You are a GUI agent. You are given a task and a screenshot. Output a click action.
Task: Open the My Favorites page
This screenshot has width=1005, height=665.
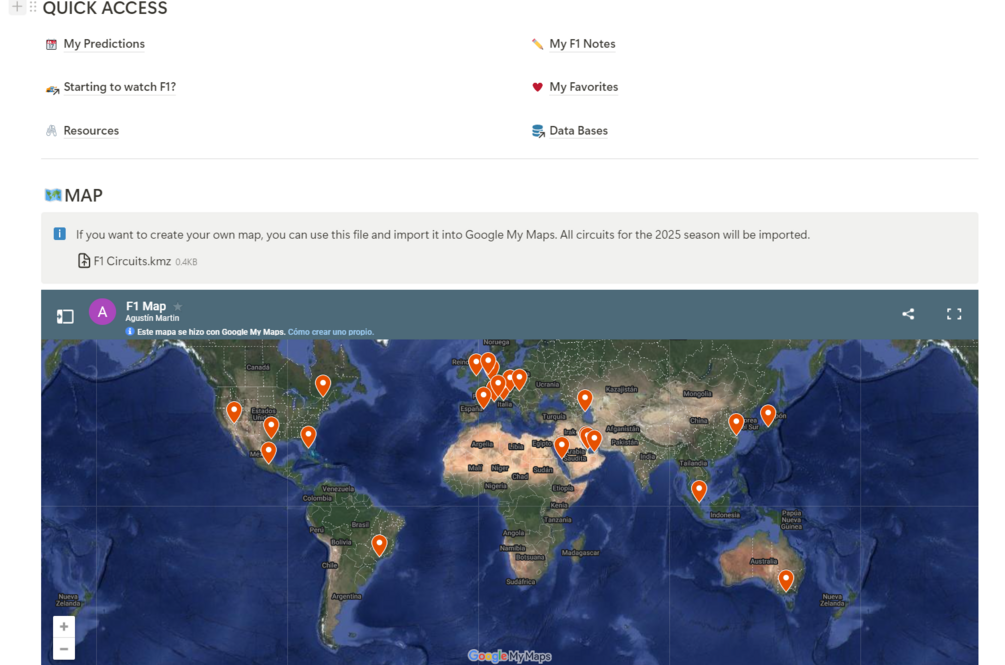[x=583, y=86]
